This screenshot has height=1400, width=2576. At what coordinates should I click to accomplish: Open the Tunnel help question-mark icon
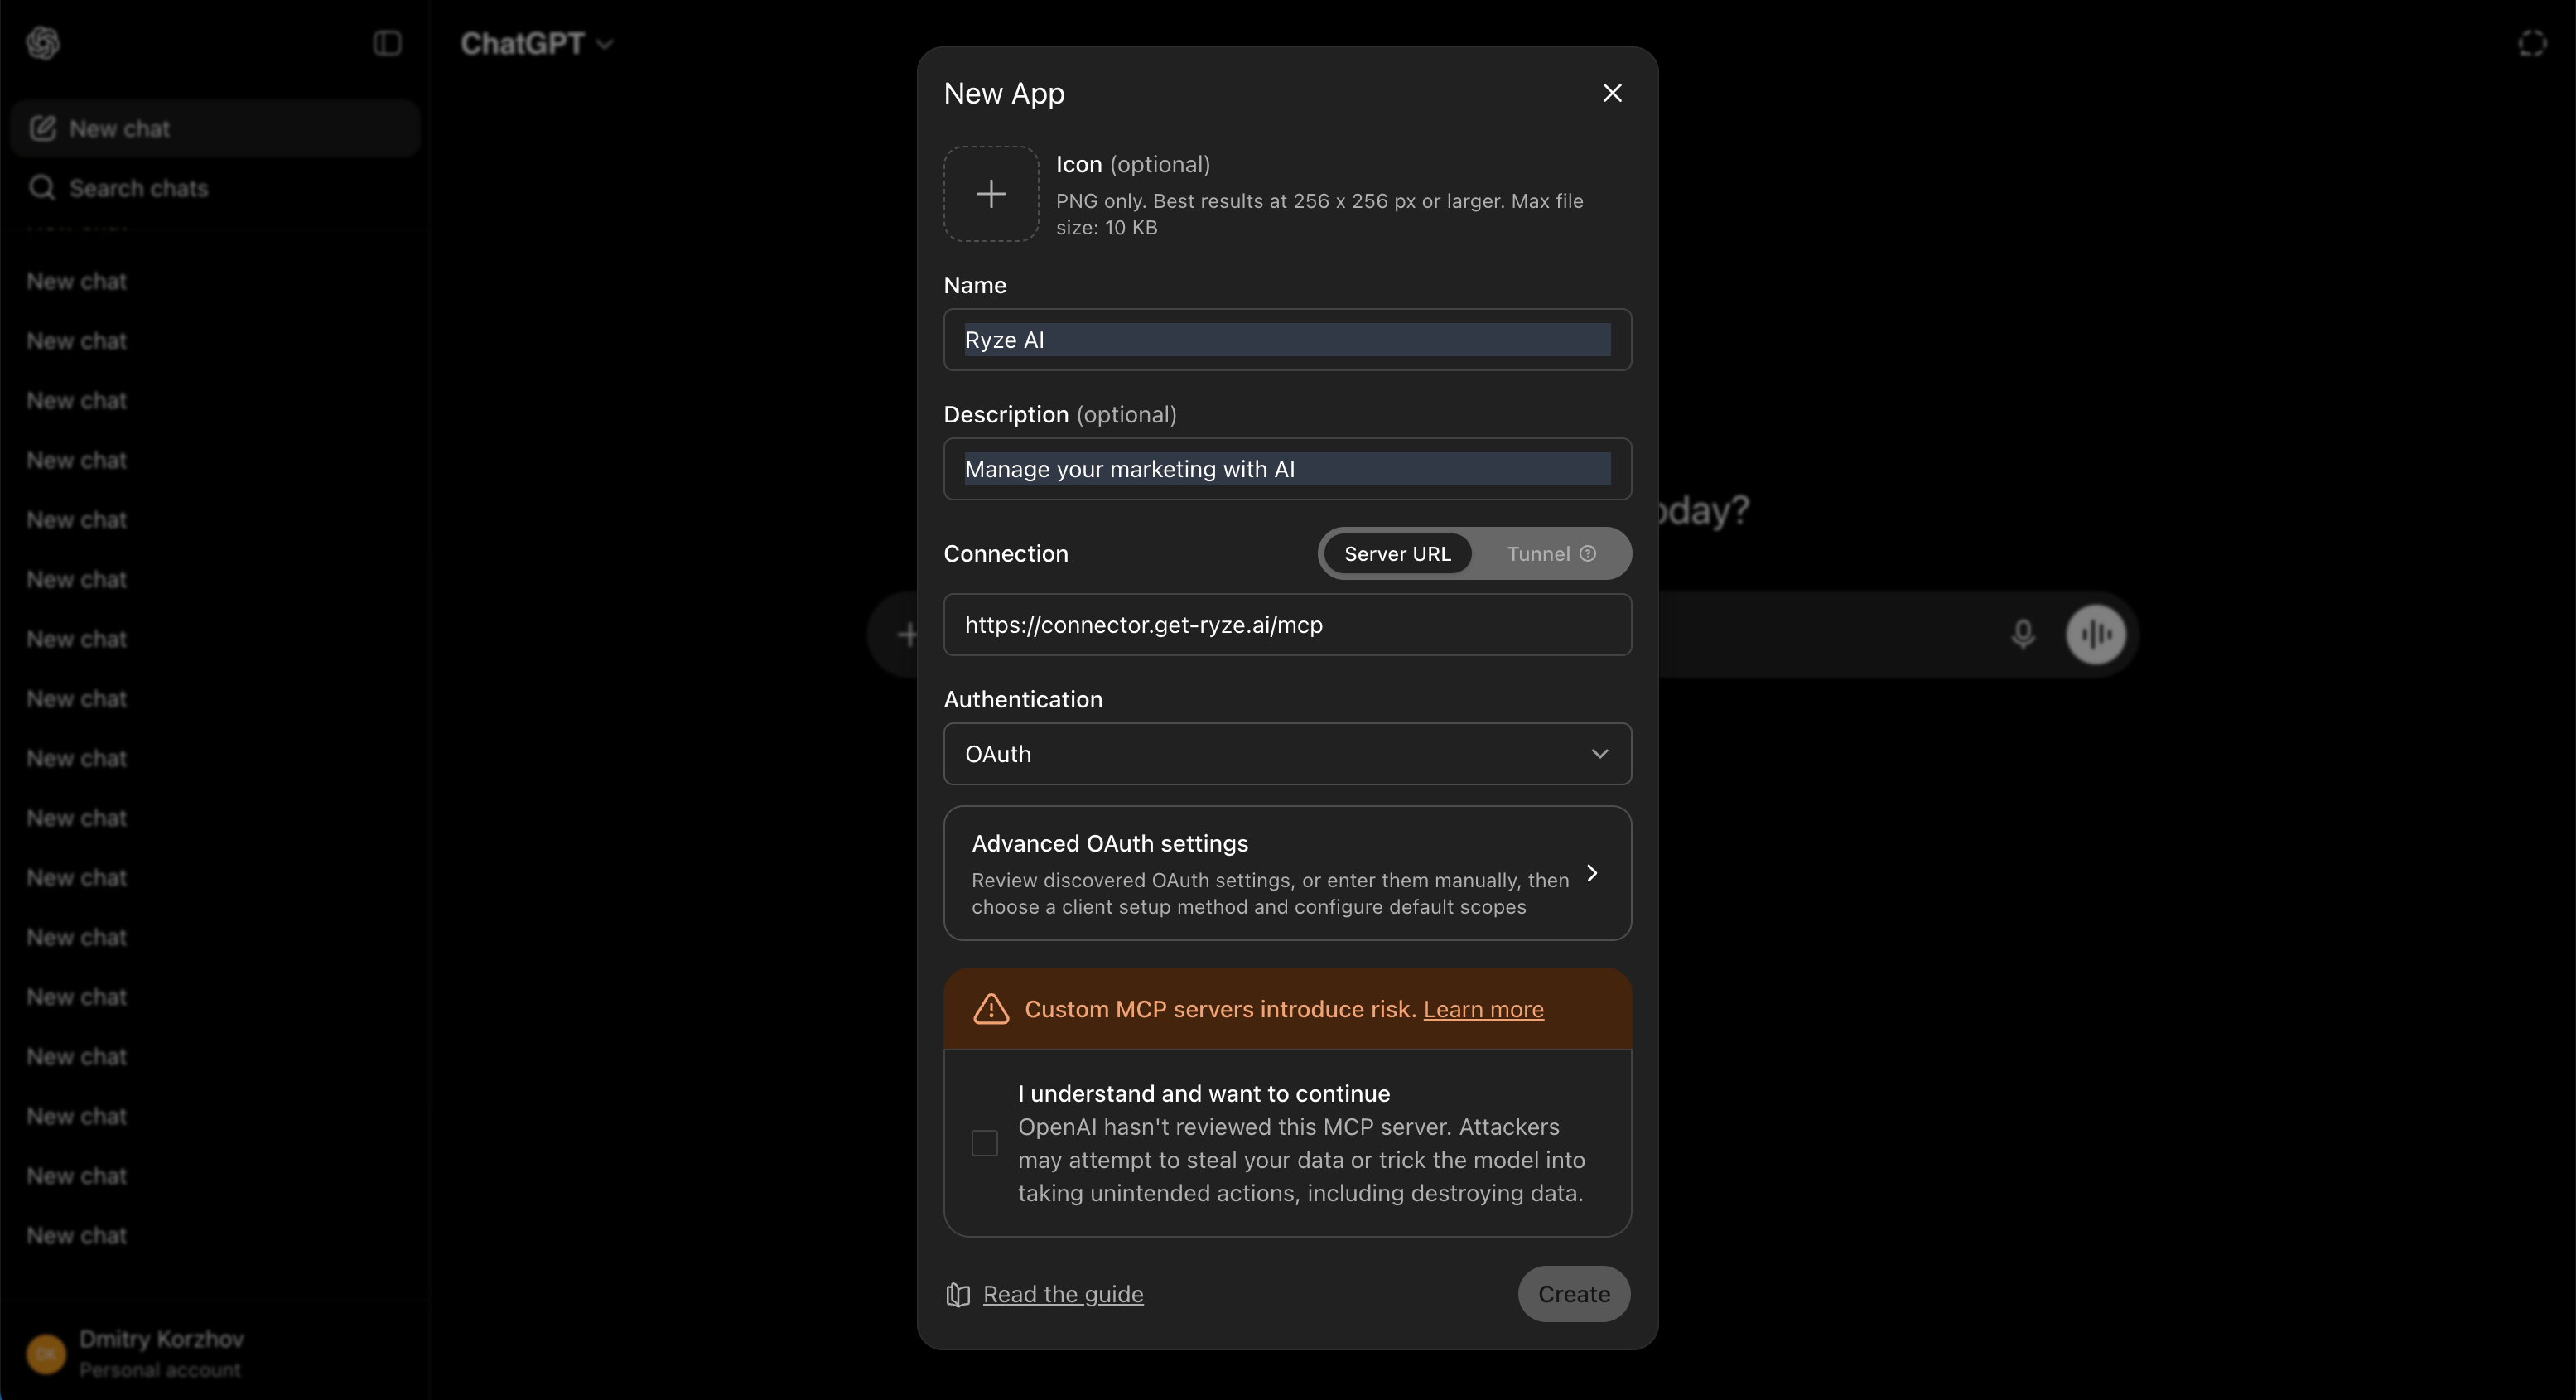click(1588, 554)
